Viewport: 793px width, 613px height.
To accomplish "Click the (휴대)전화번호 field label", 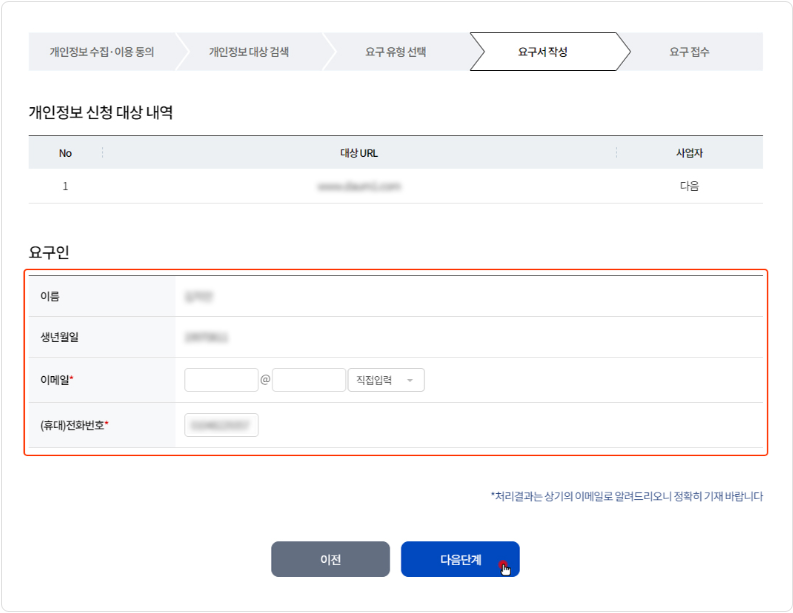I will pos(74,425).
